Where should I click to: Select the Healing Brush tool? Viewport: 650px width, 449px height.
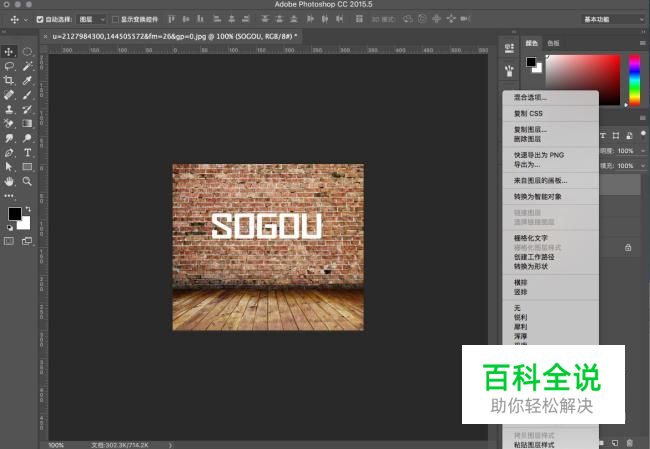pyautogui.click(x=9, y=95)
